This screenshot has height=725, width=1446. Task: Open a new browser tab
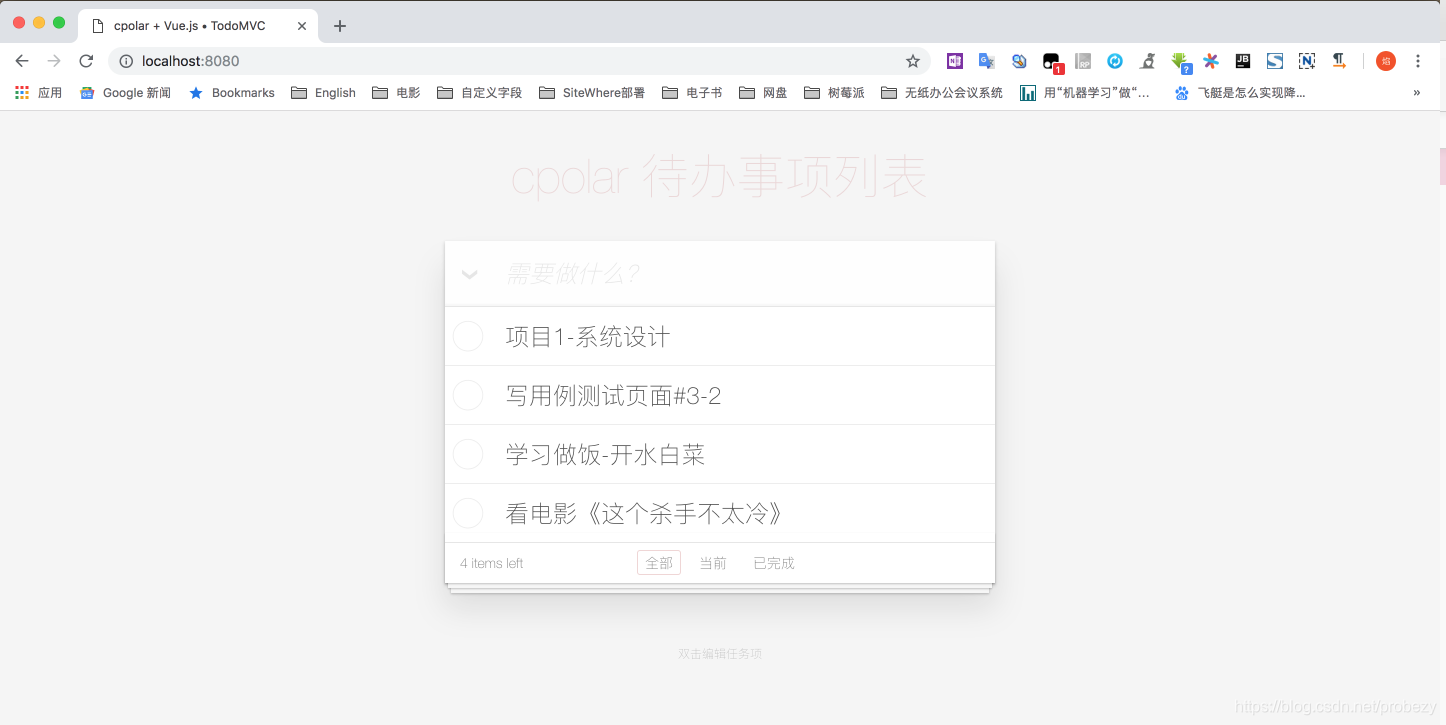click(340, 26)
